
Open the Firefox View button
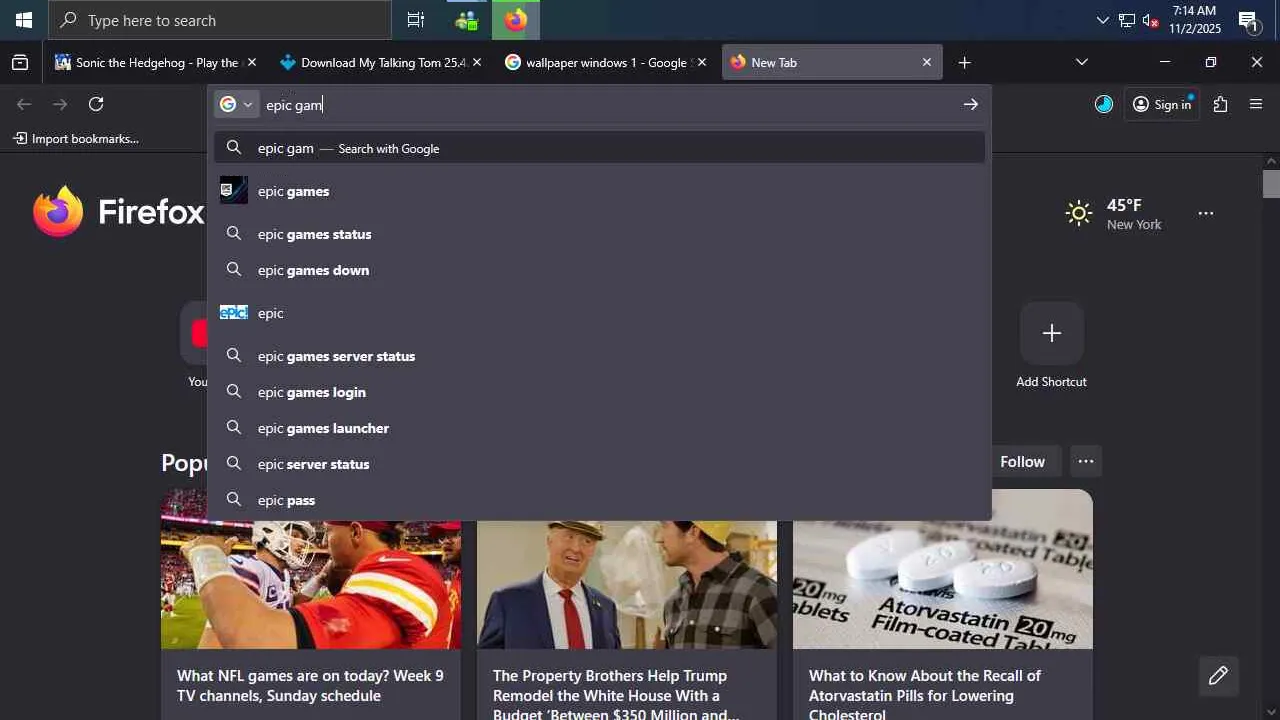point(20,62)
